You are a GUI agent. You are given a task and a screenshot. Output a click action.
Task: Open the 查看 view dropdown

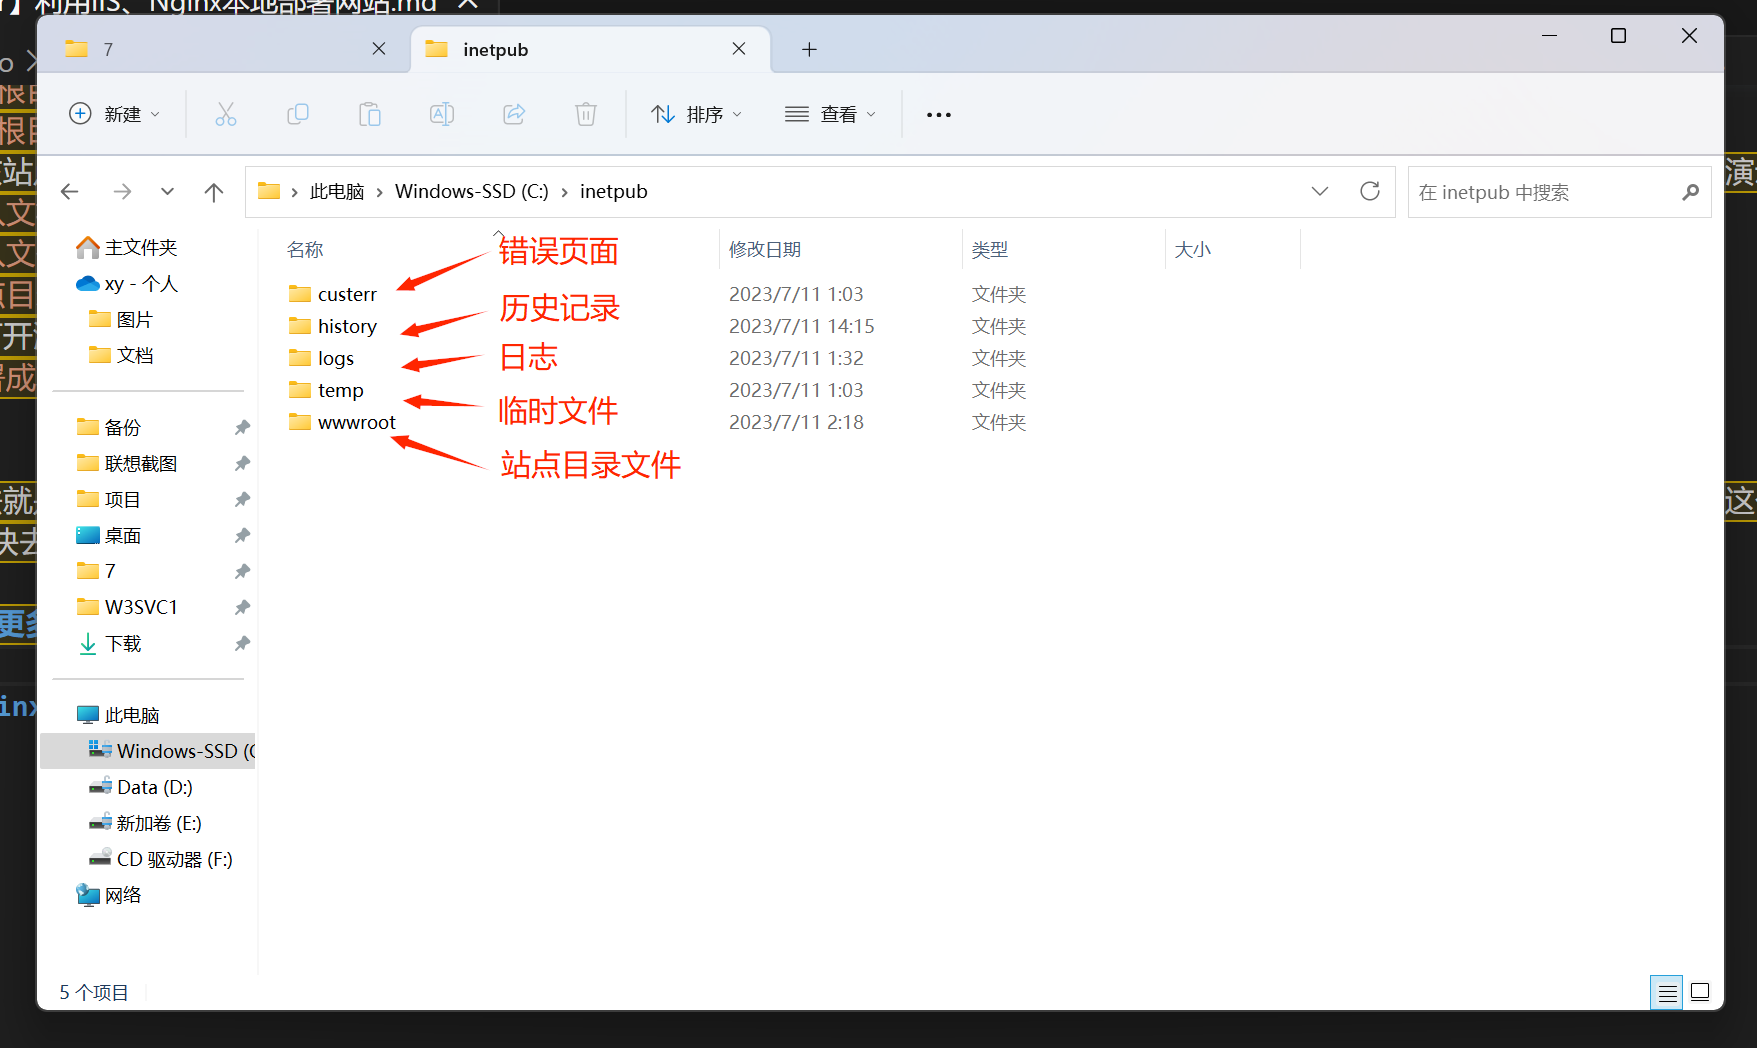830,114
